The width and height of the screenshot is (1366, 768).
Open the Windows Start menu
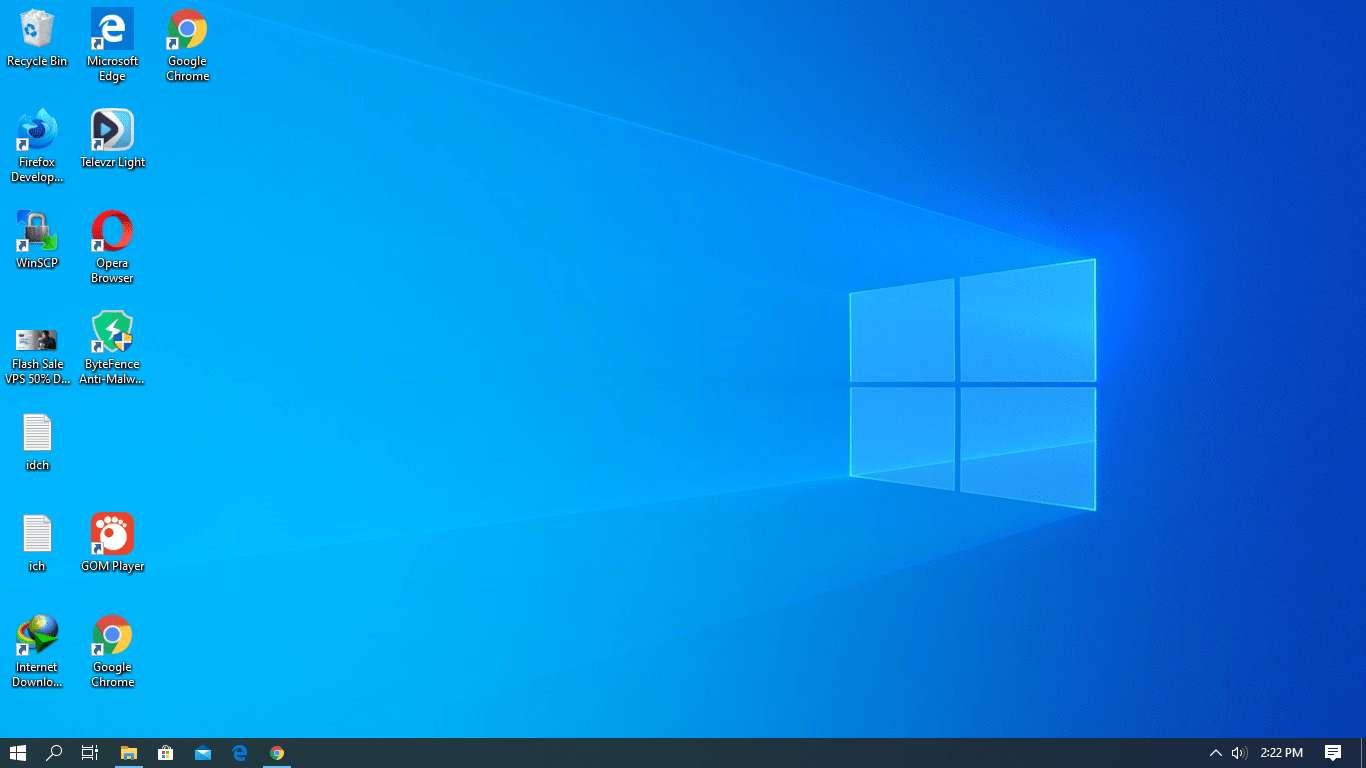pyautogui.click(x=17, y=753)
